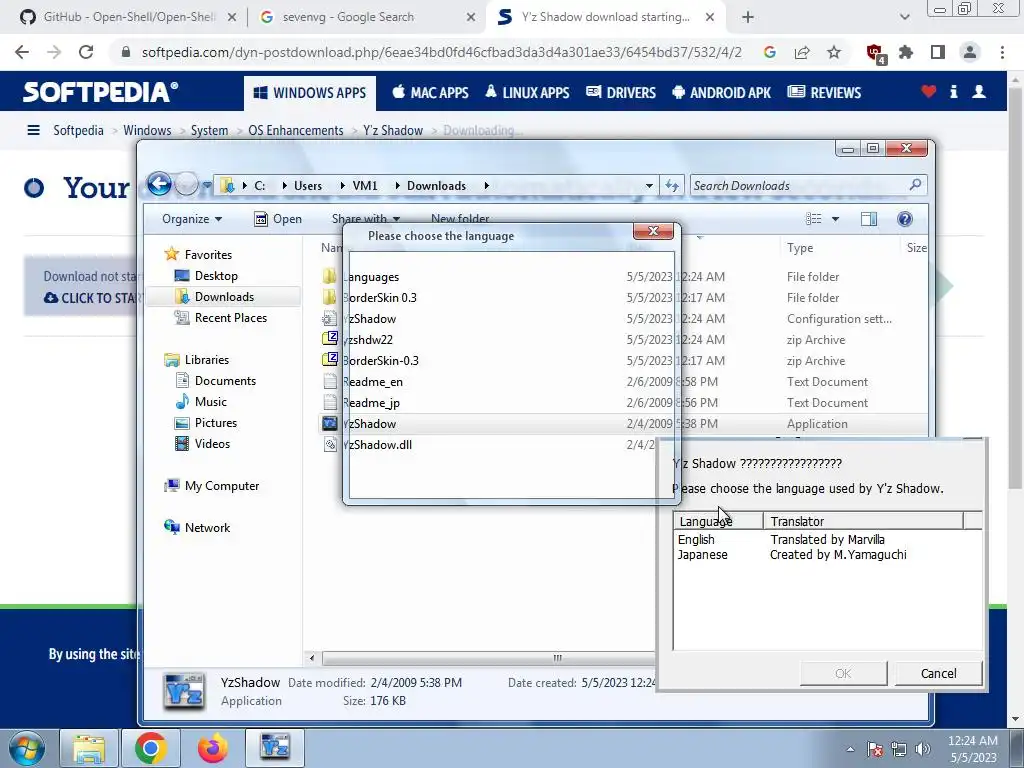
Task: Toggle the preview pane icon
Action: point(869,219)
